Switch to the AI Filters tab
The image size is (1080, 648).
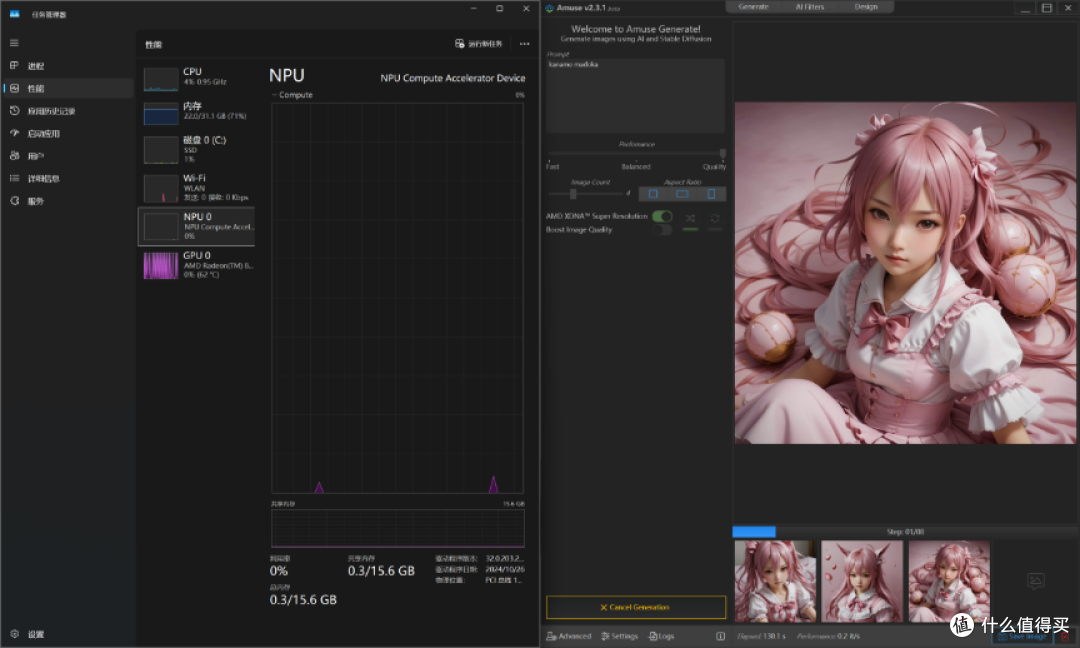coord(809,7)
